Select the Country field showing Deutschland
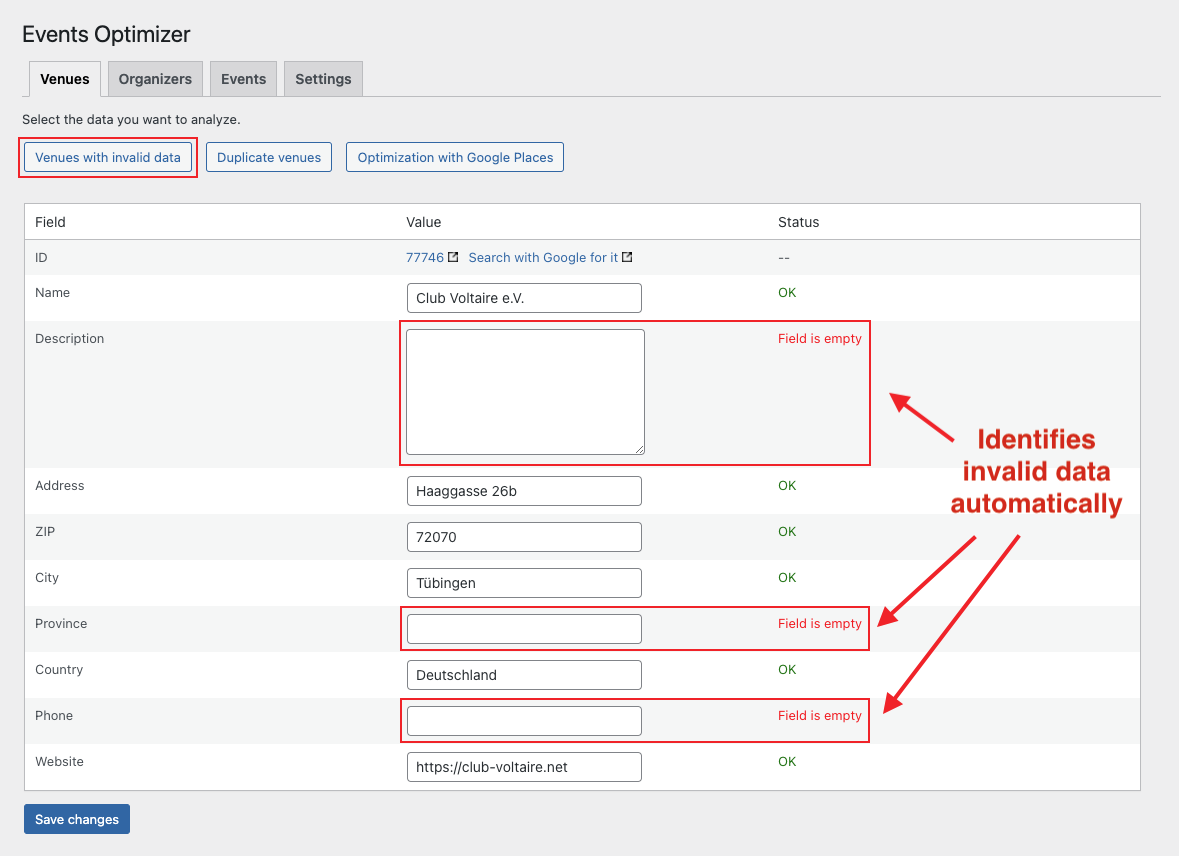The height and width of the screenshot is (856, 1179). (x=523, y=675)
